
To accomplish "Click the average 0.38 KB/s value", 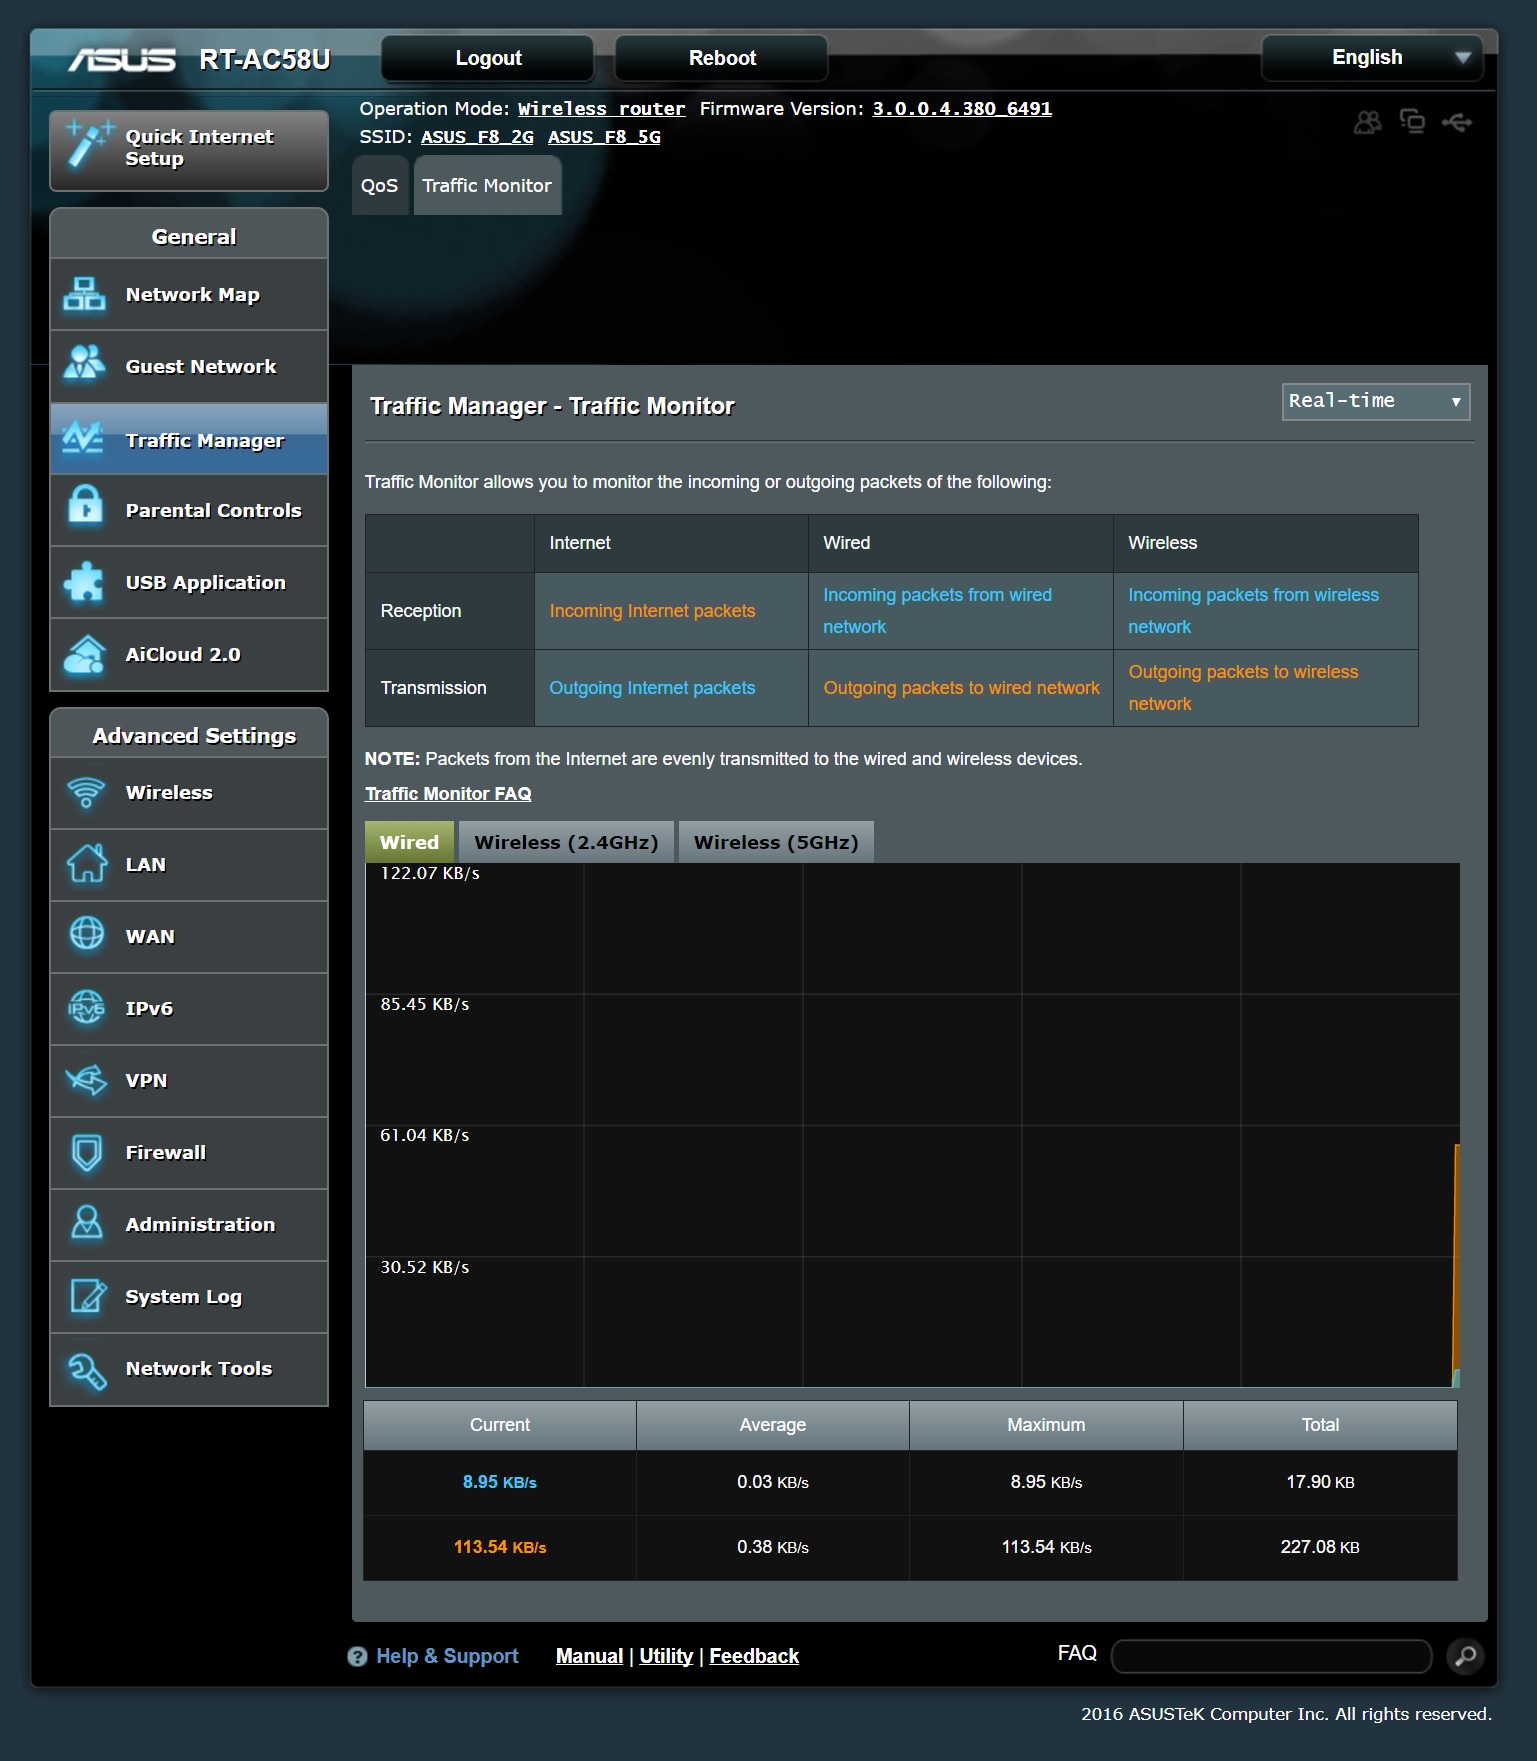I will (773, 1547).
